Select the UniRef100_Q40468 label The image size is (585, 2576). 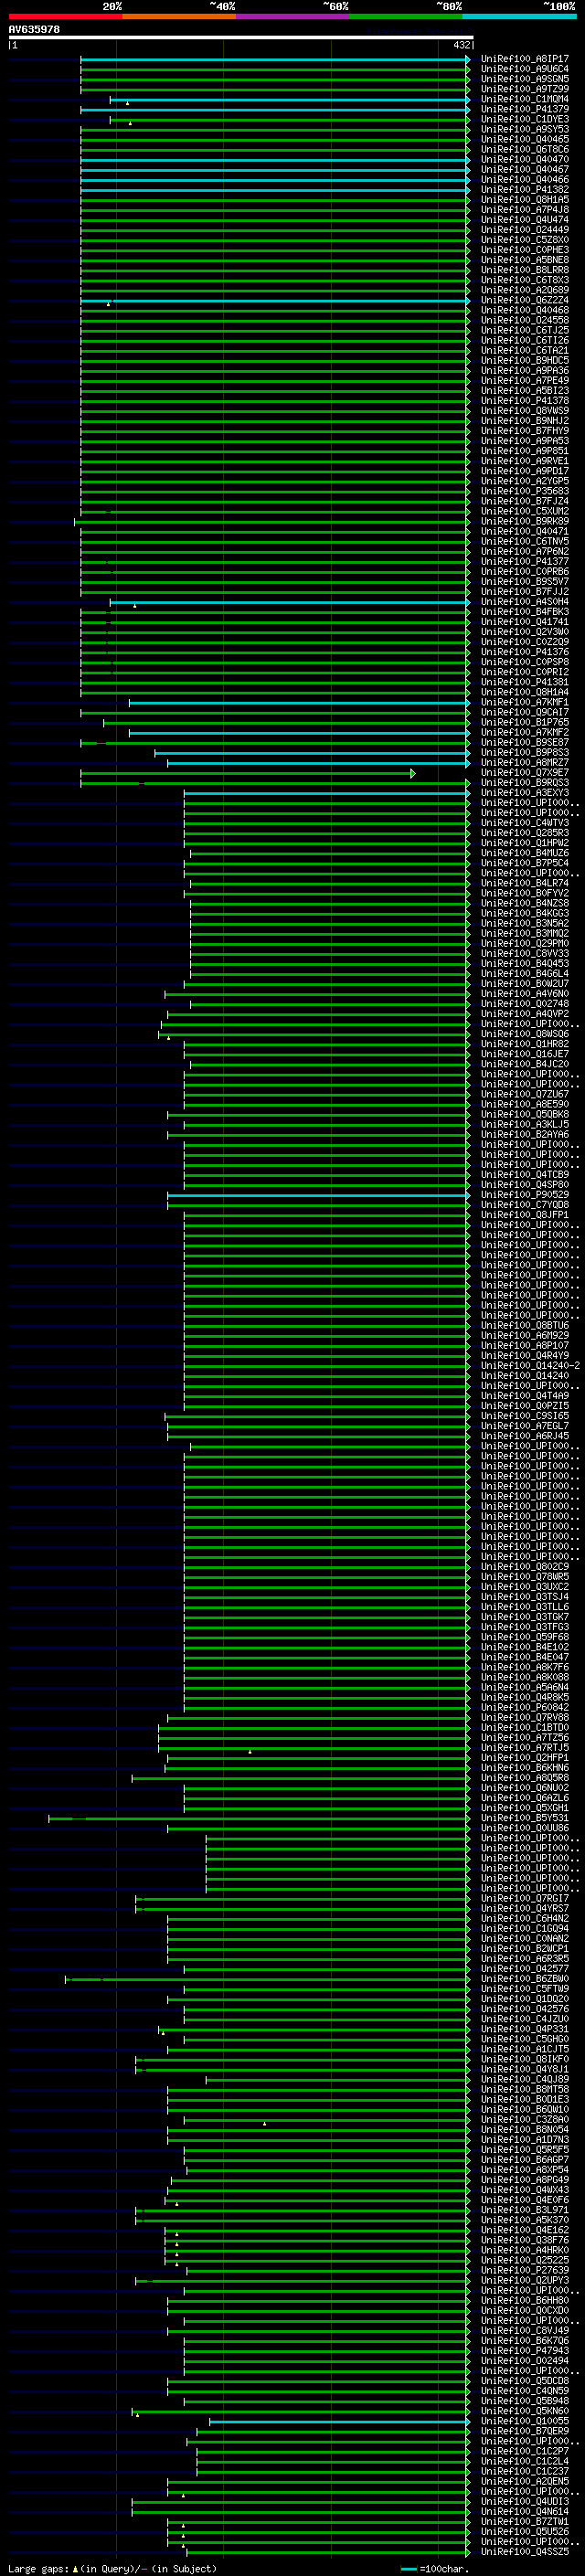[x=524, y=310]
